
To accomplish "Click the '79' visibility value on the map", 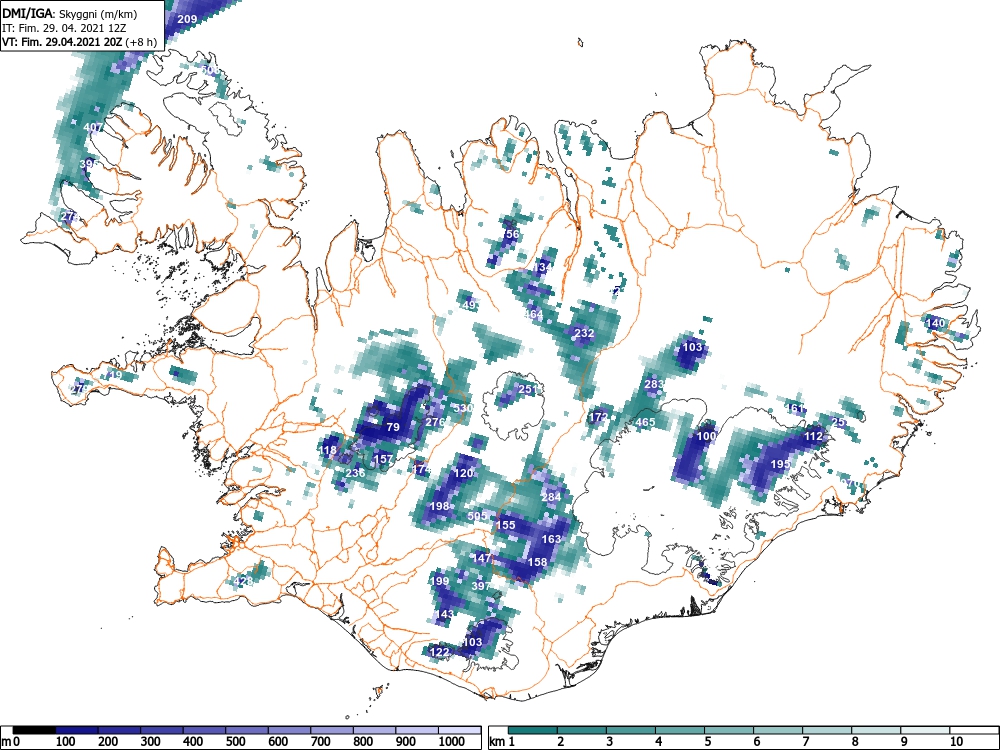I will [x=393, y=427].
